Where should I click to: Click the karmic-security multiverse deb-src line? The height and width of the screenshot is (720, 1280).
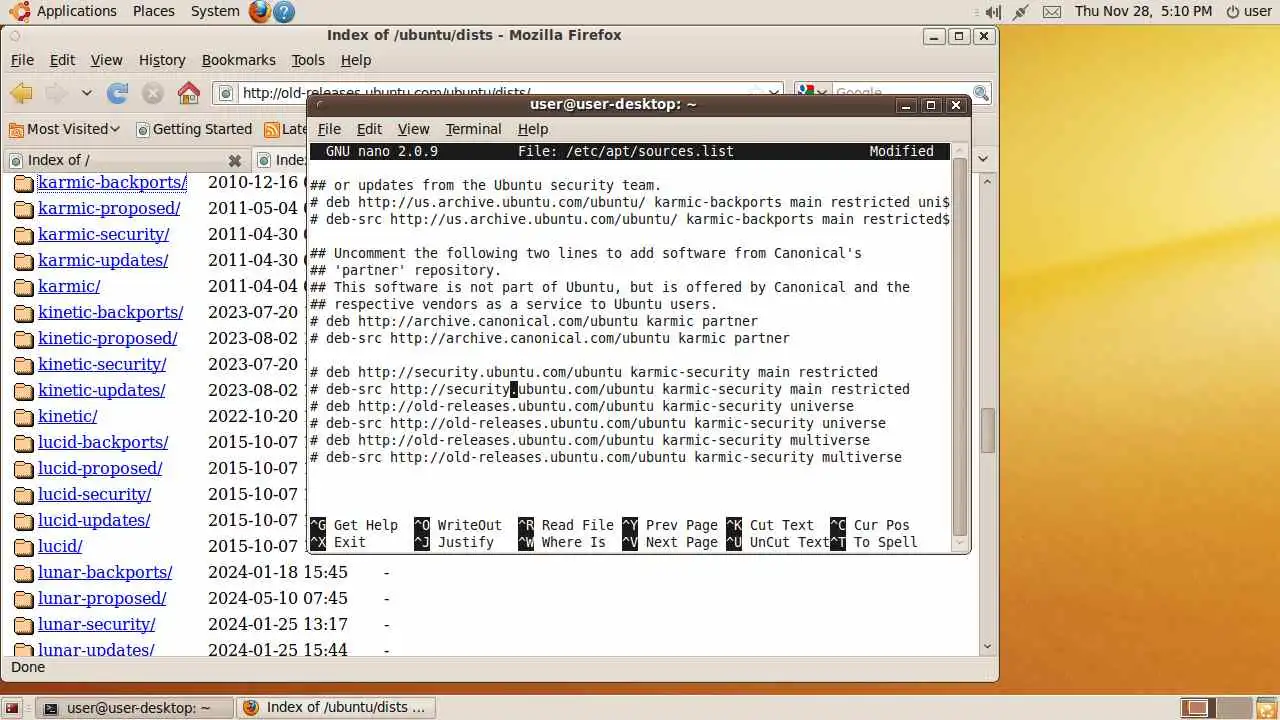pos(606,457)
